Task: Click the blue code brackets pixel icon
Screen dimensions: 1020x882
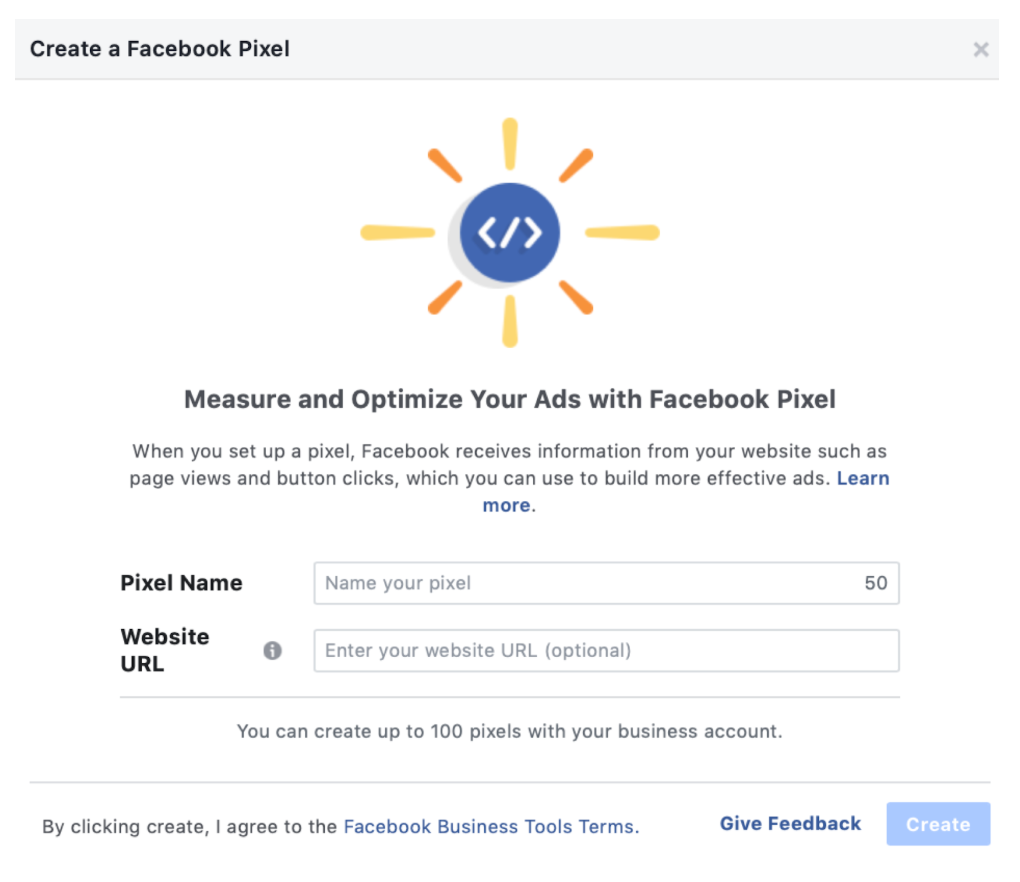Action: coord(510,233)
